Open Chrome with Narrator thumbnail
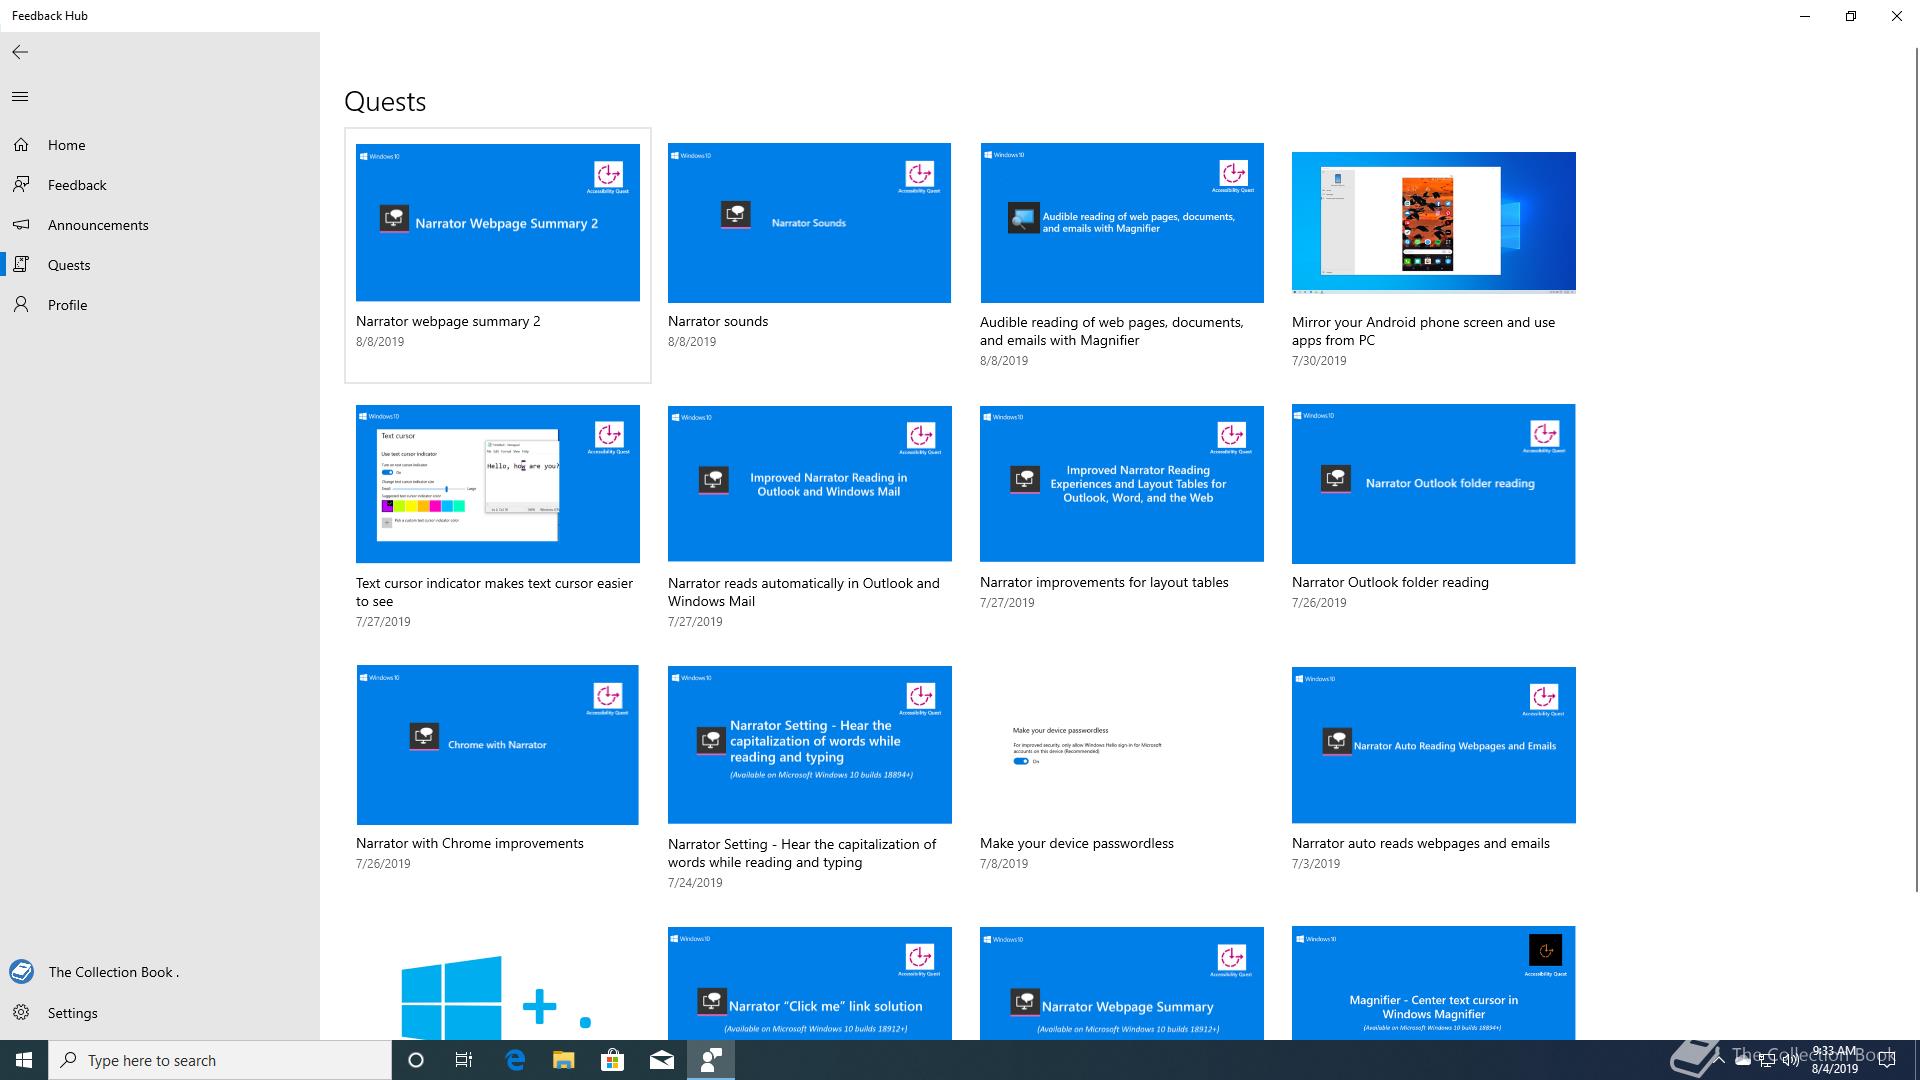1920x1080 pixels. tap(497, 745)
